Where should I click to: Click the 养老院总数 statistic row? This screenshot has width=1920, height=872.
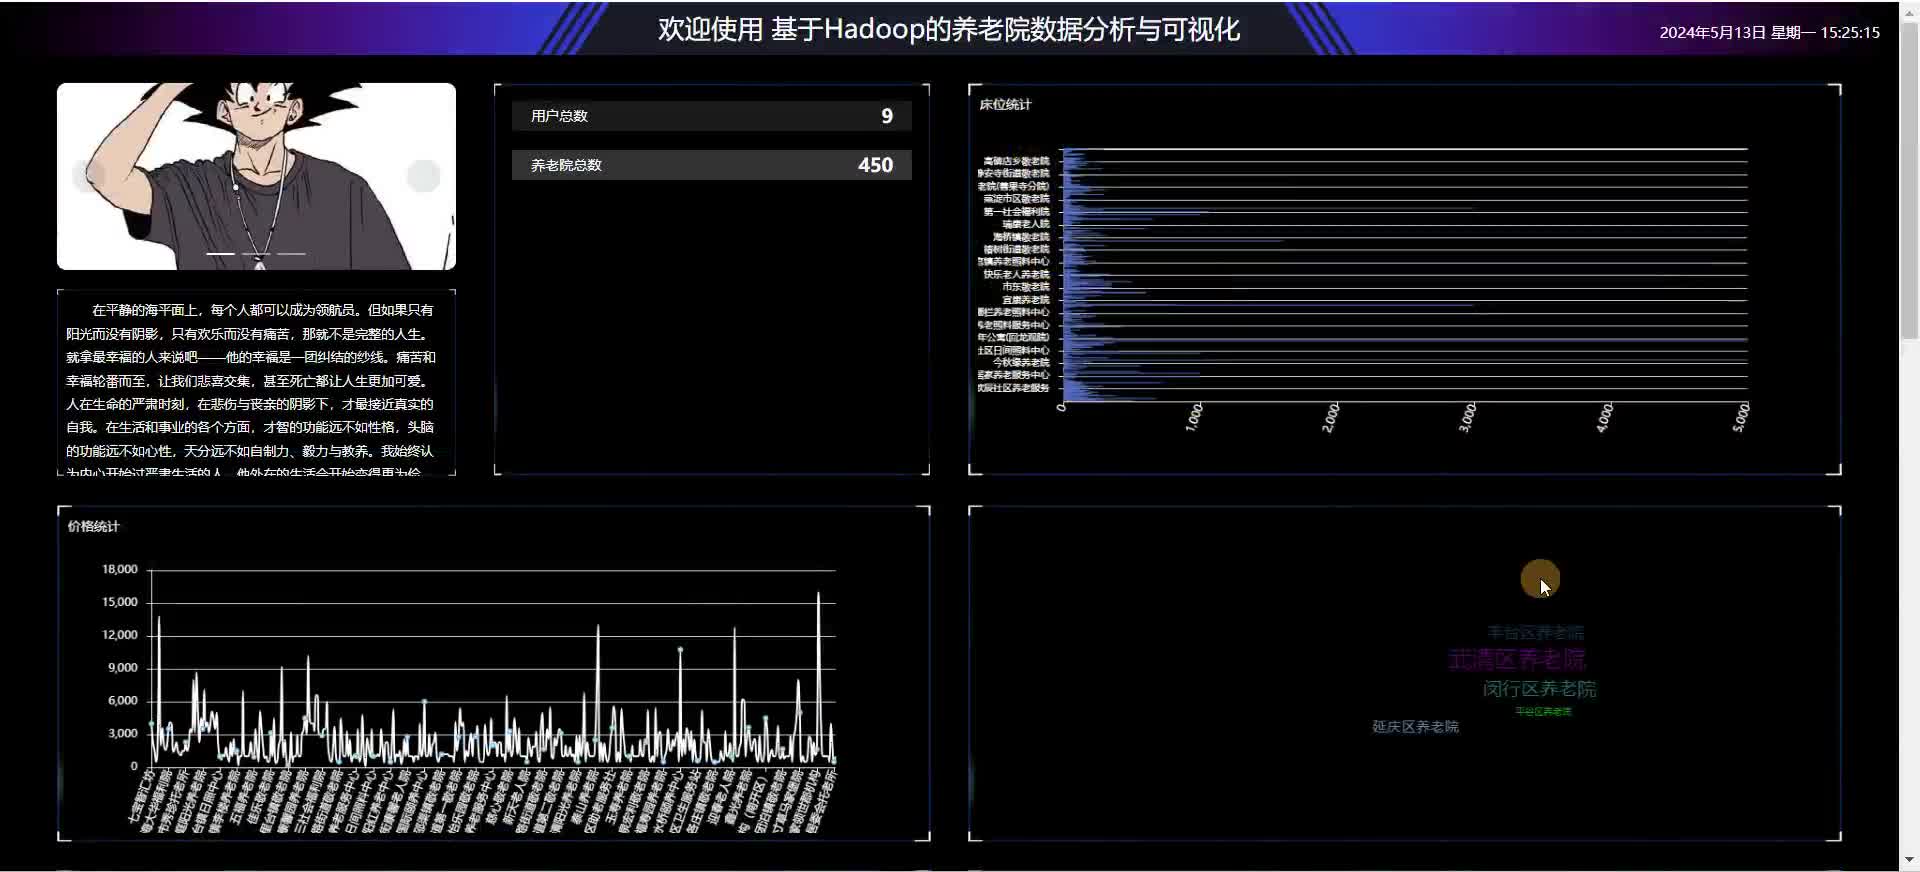point(711,165)
